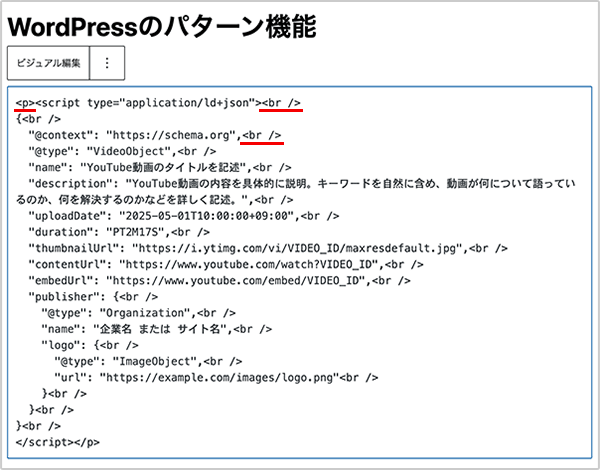Click the "description" line text
Viewport: 600px width, 470px height.
coord(295,192)
